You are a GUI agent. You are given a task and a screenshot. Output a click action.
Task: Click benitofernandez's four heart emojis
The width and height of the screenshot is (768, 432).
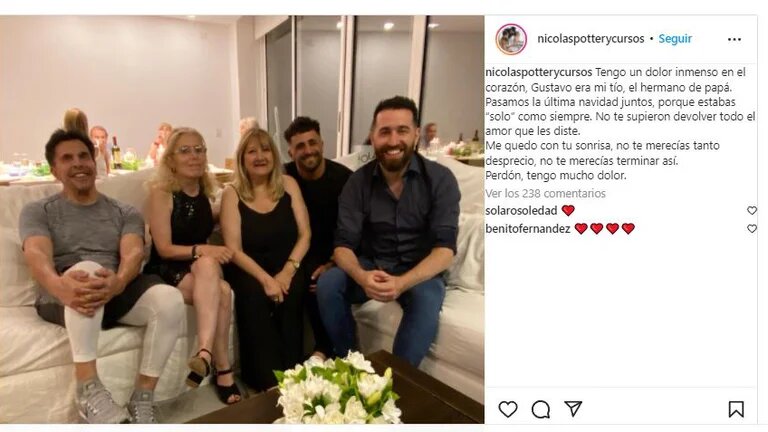tap(604, 229)
